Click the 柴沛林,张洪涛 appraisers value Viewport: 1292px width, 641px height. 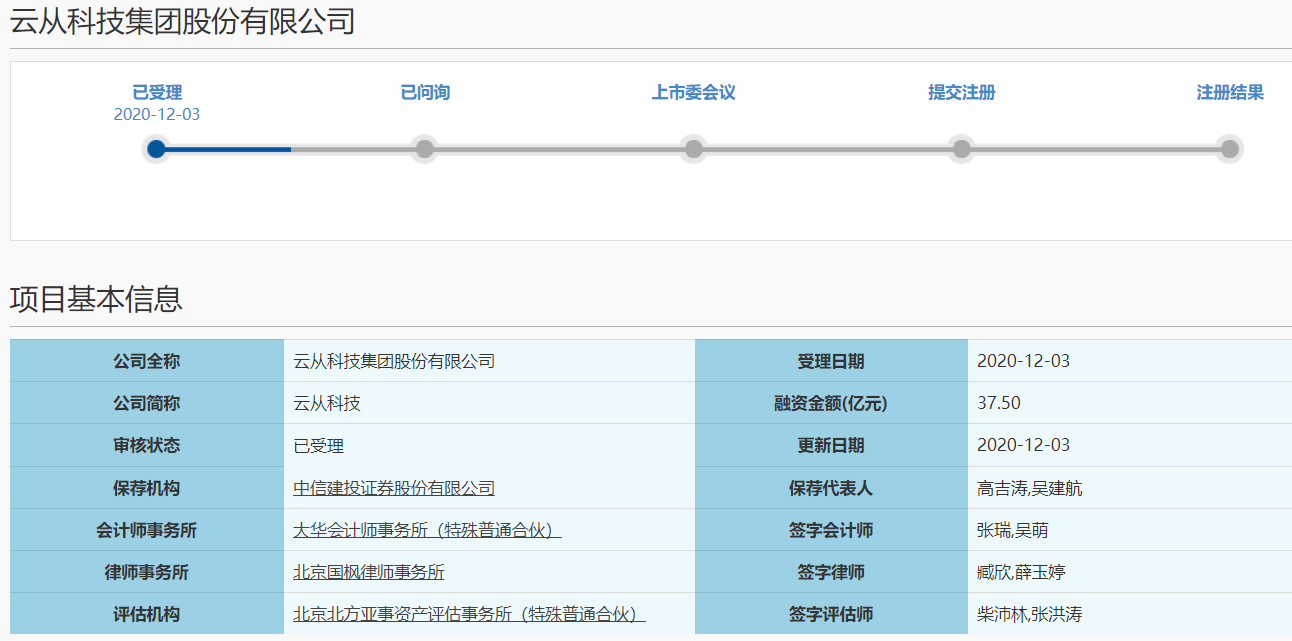click(x=1029, y=614)
